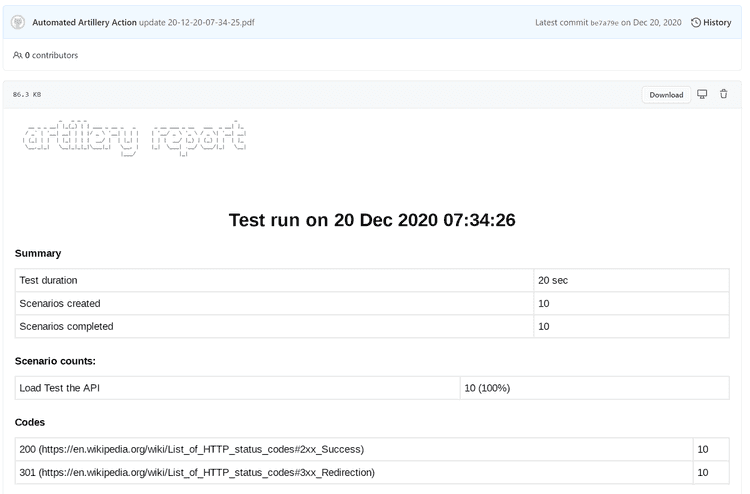Screen dimensions: 750x494
Task: Delete this file with trash icon
Action: [x=724, y=94]
